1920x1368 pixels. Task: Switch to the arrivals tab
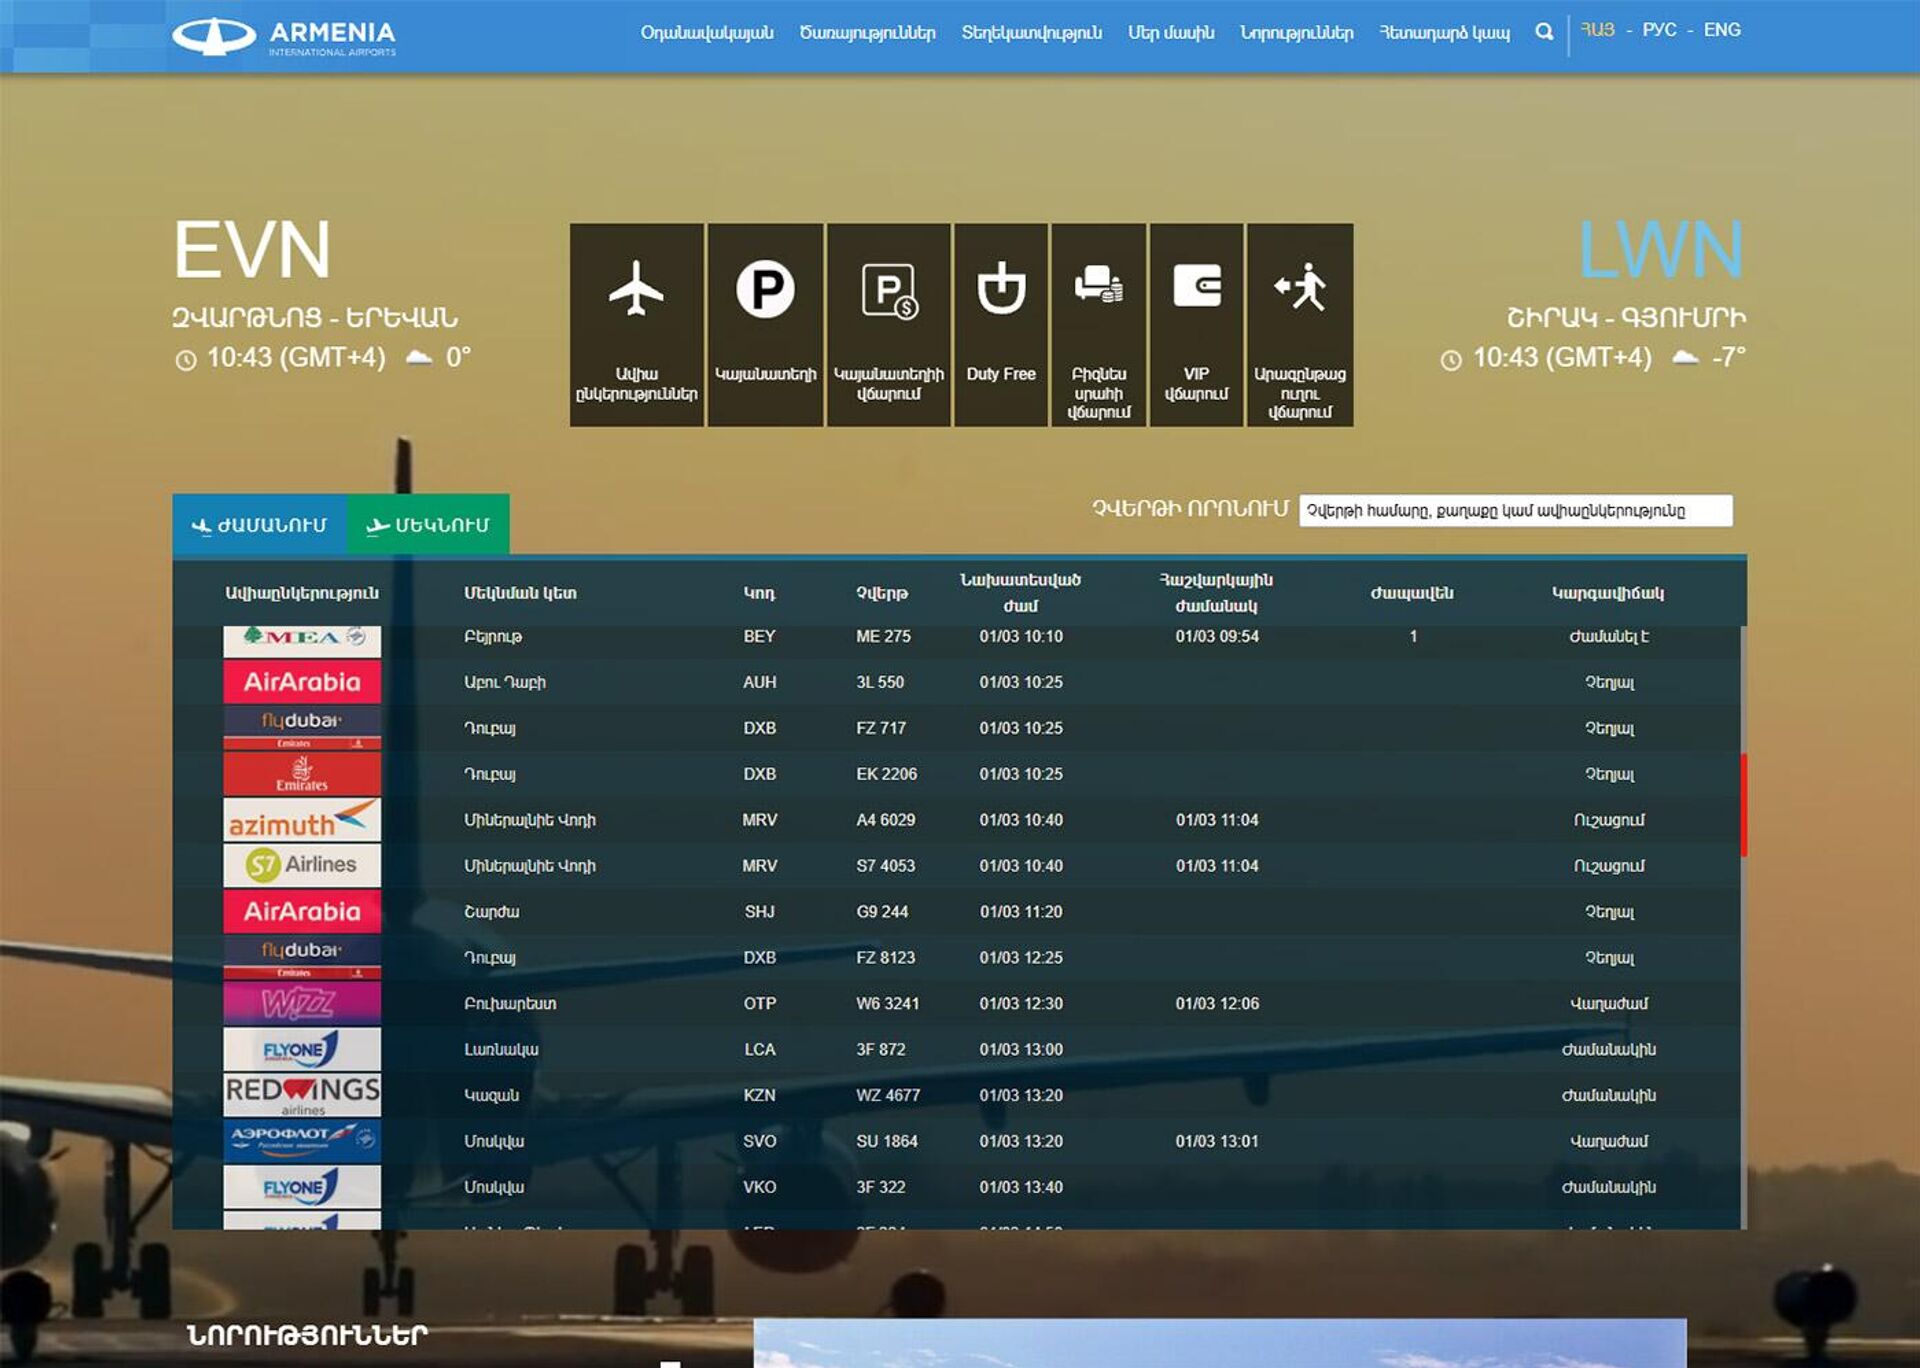point(259,525)
